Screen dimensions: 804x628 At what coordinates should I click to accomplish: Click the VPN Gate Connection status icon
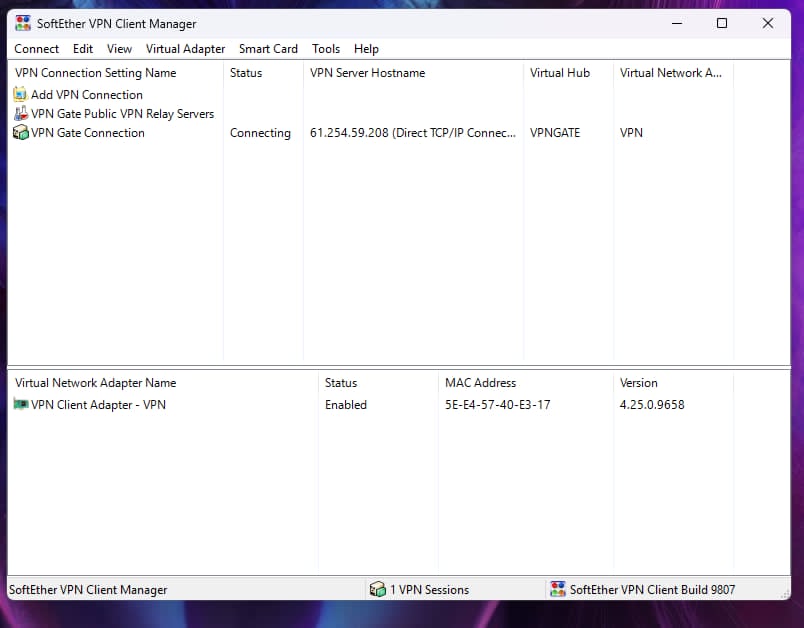click(21, 132)
